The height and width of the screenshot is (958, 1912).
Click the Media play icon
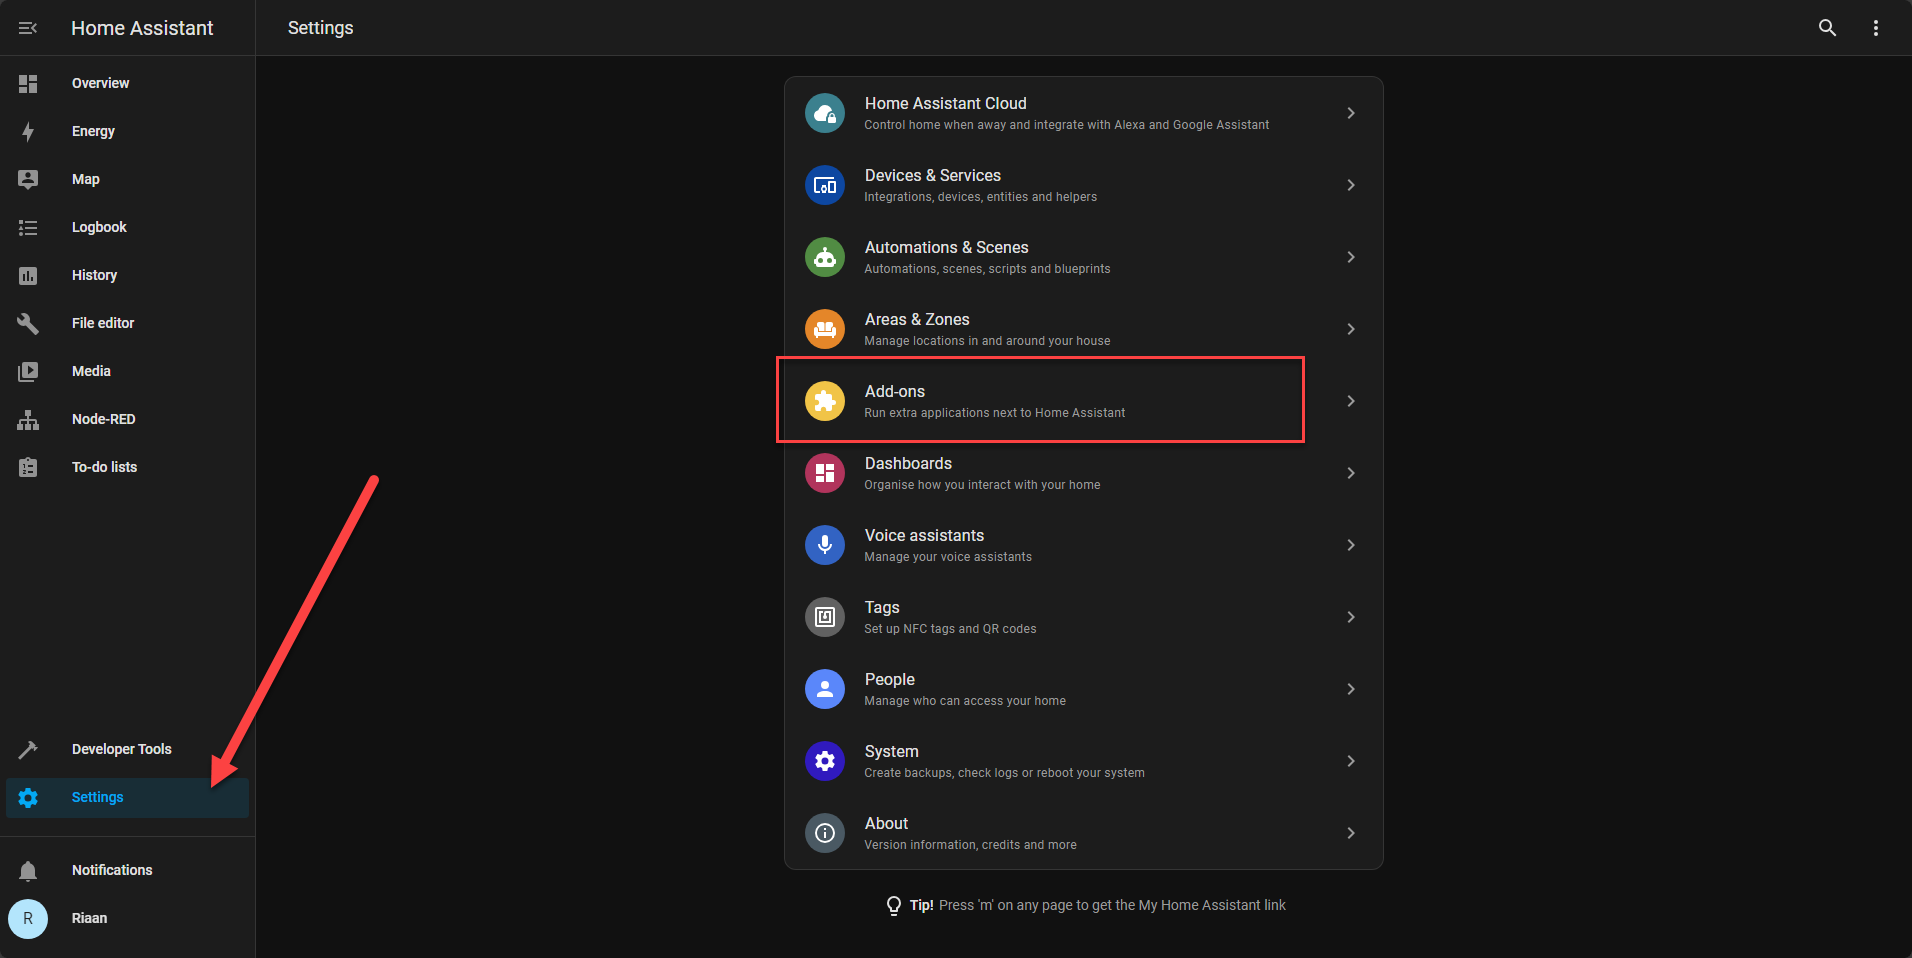pos(28,372)
